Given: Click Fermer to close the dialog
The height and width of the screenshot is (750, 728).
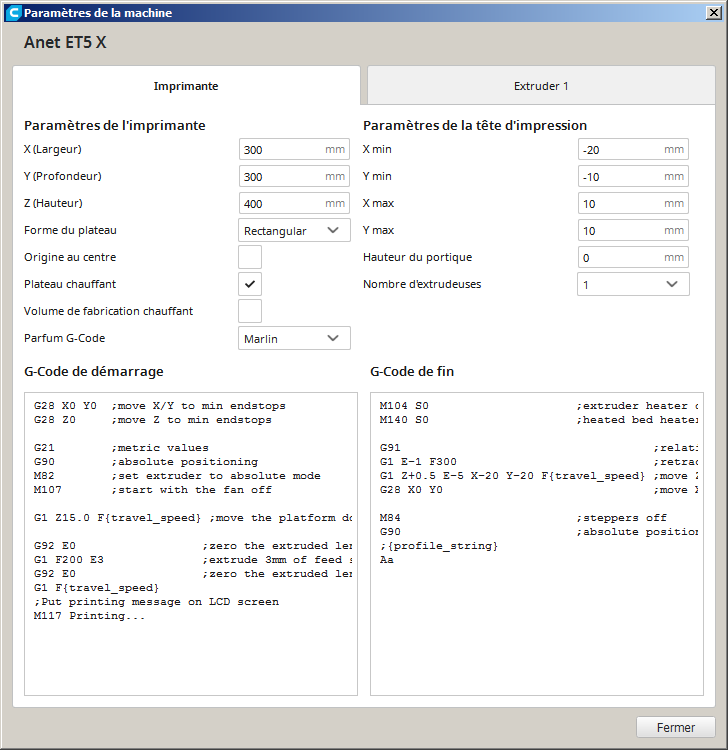Looking at the screenshot, I should 676,727.
